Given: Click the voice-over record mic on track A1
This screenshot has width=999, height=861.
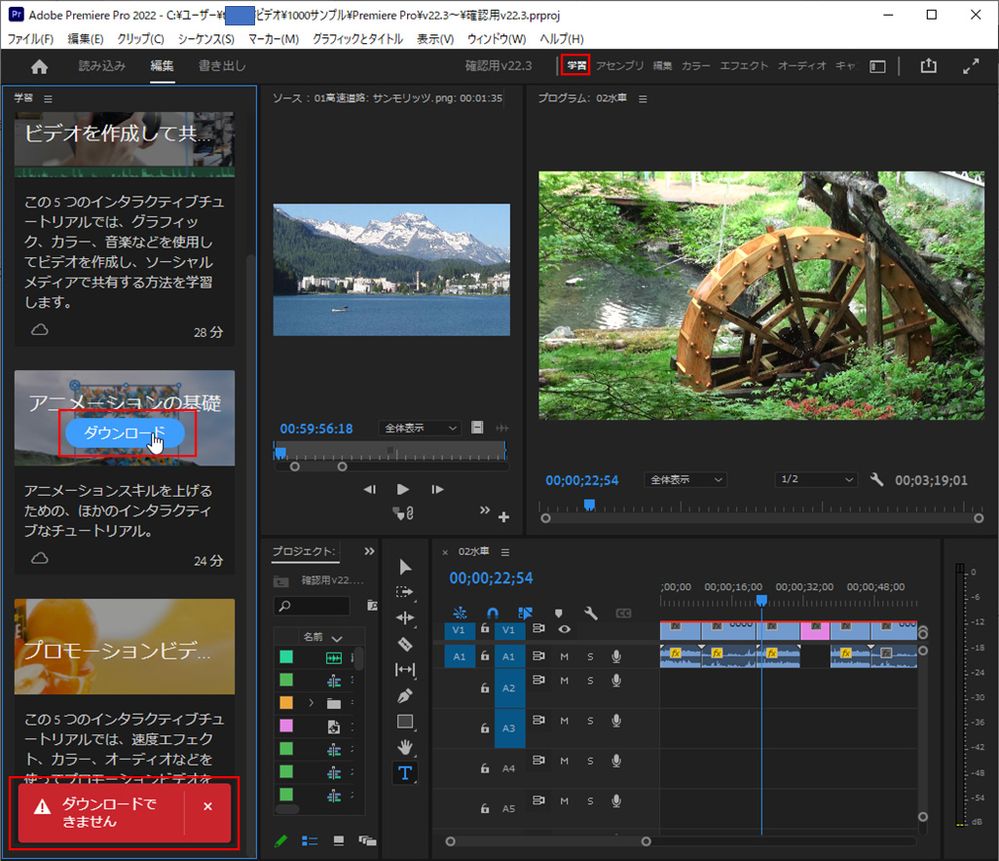Looking at the screenshot, I should pyautogui.click(x=617, y=656).
